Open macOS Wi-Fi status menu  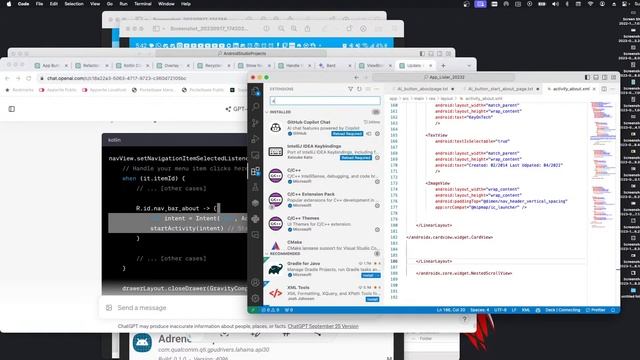[590, 4]
